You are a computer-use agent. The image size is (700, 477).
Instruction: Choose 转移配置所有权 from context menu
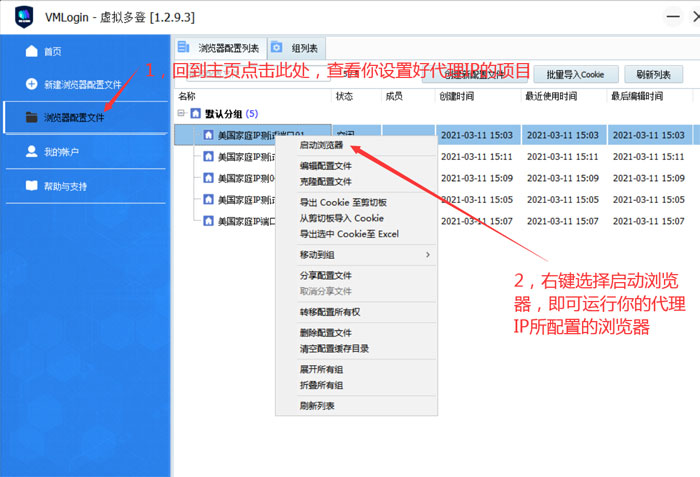pyautogui.click(x=330, y=312)
